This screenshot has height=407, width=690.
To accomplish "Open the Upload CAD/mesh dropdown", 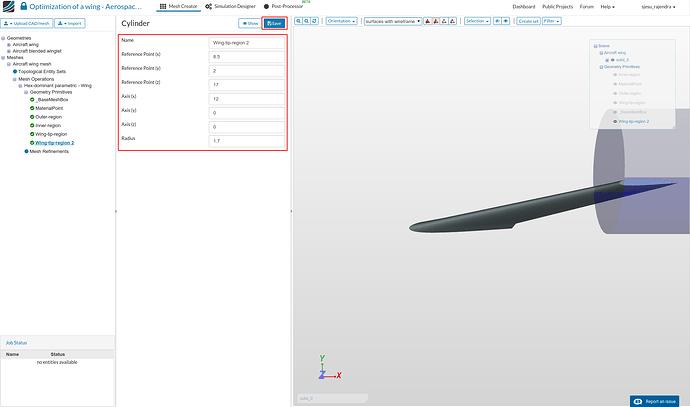I will point(26,23).
